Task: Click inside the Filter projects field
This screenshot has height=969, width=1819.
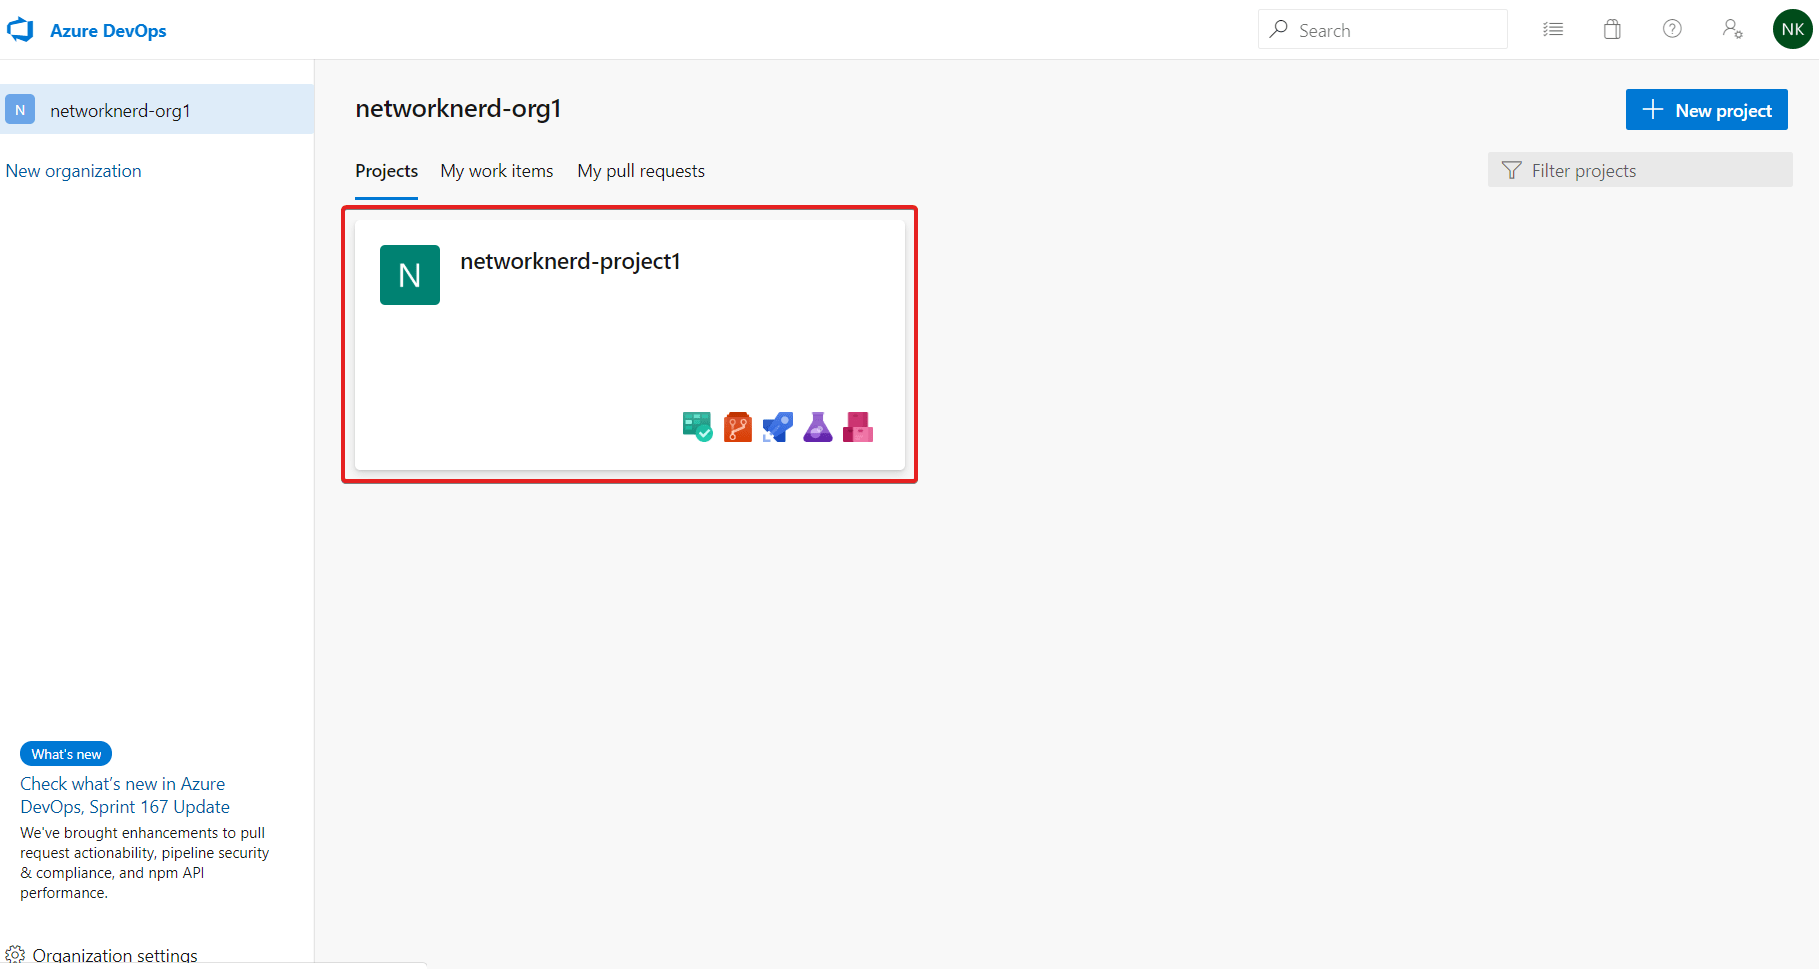Action: pyautogui.click(x=1640, y=170)
